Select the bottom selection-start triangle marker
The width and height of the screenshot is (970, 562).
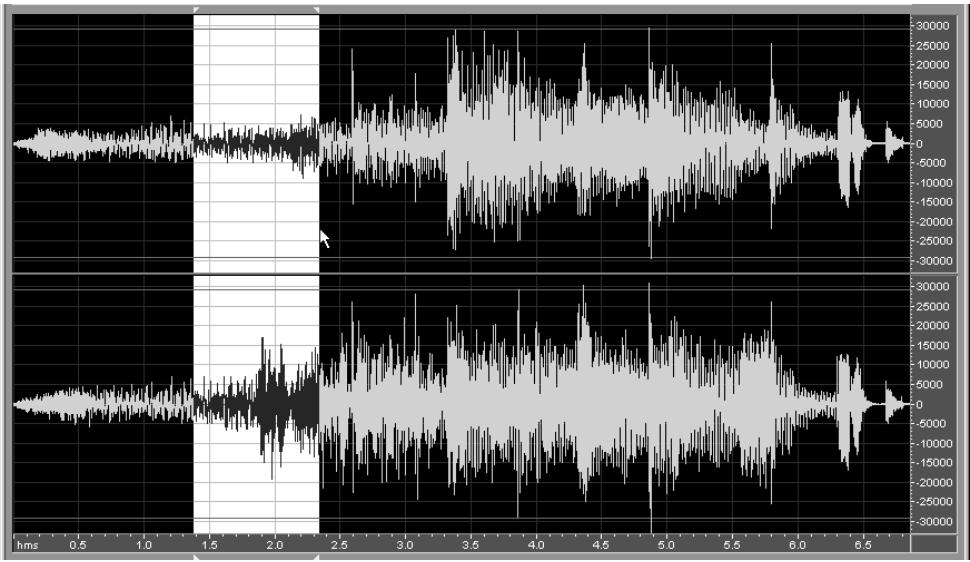coord(196,558)
